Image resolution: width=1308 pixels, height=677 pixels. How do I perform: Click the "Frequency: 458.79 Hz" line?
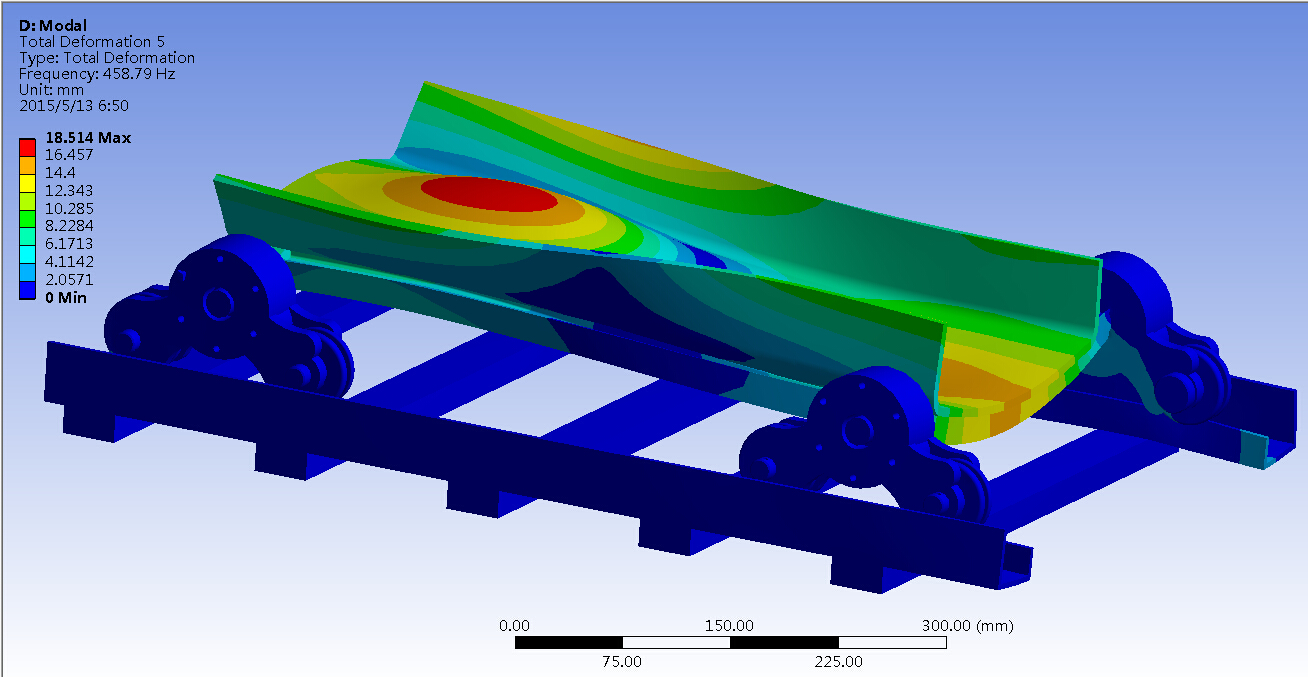point(97,74)
